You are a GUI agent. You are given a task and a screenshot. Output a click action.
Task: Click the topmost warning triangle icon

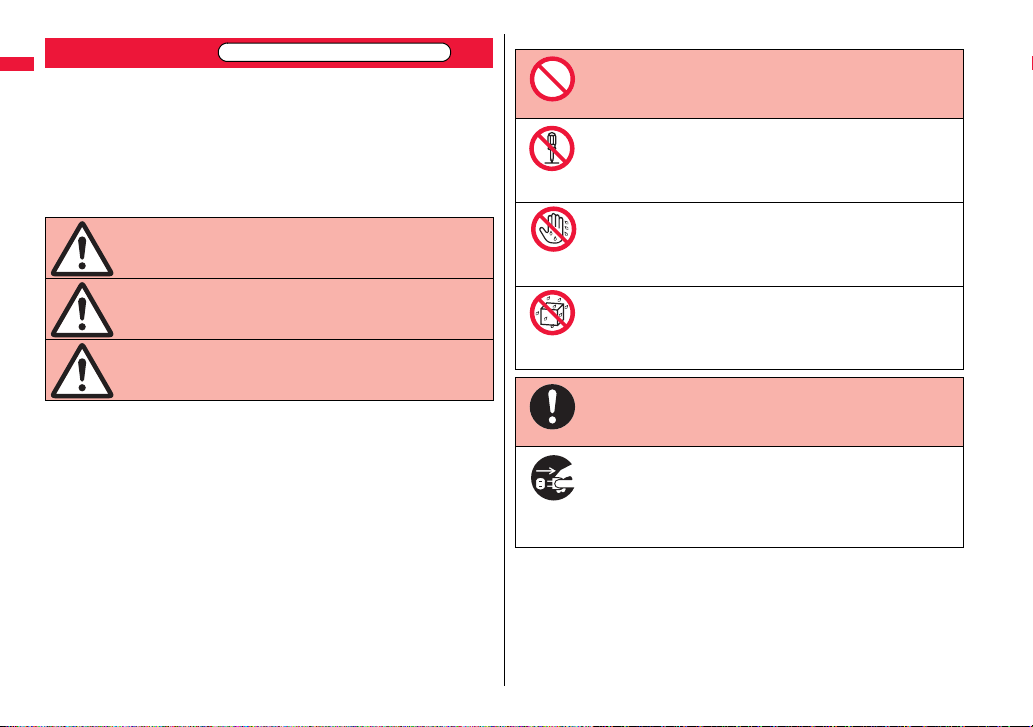(x=82, y=248)
